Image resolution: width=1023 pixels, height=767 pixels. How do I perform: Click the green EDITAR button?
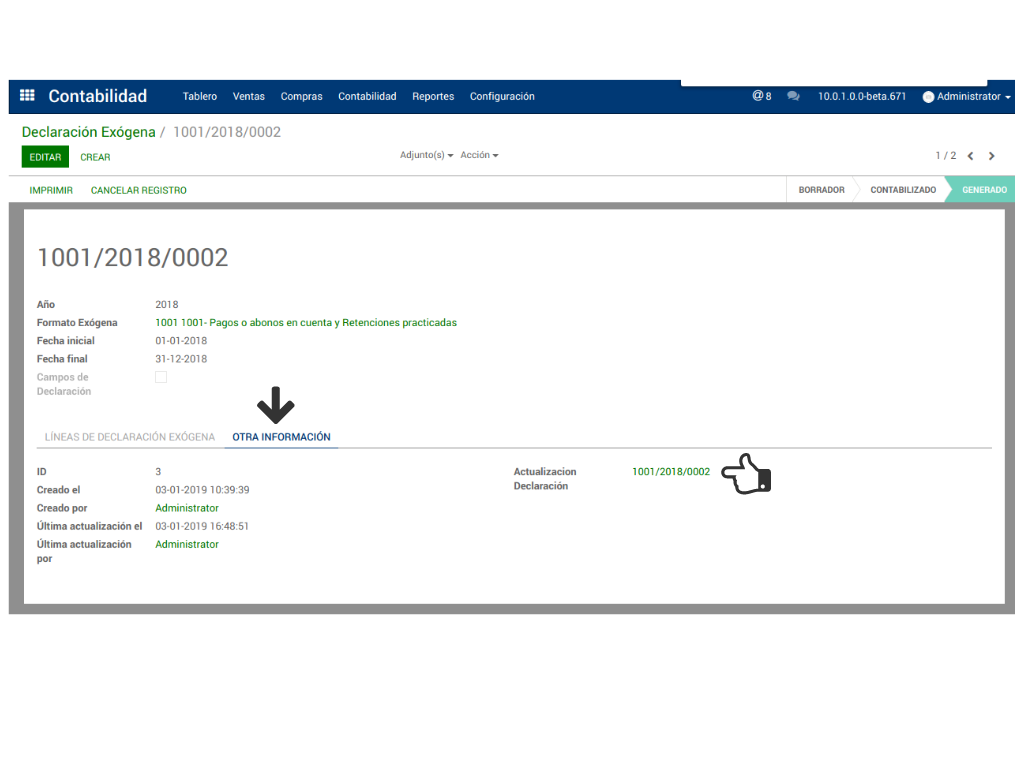(x=45, y=157)
